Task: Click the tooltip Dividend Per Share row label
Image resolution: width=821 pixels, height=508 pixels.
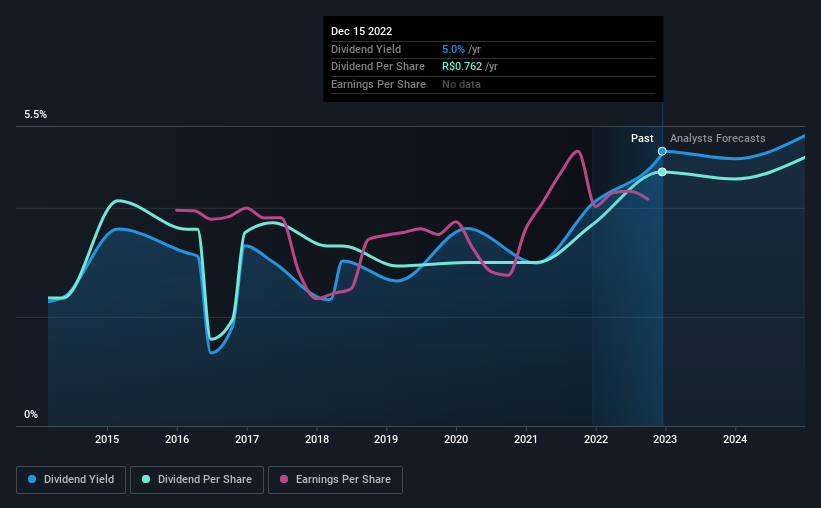Action: (378, 67)
